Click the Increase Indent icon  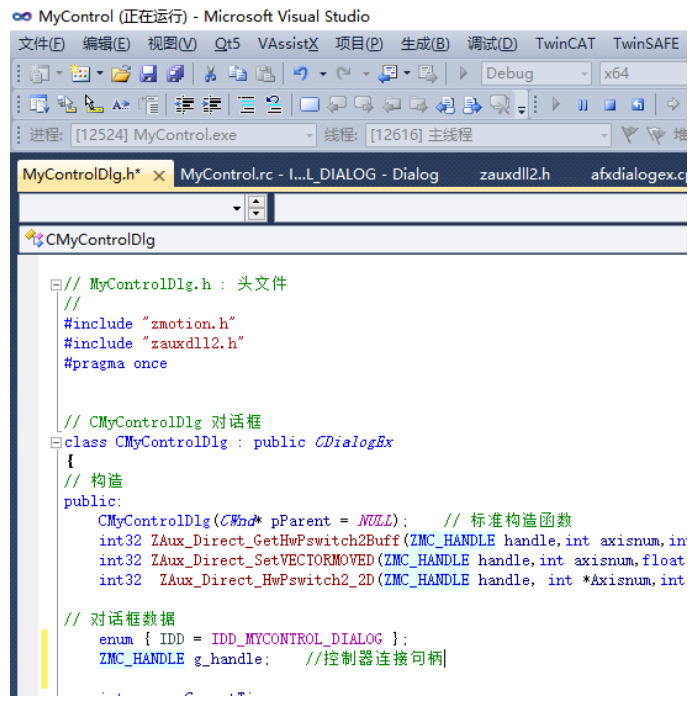[x=211, y=105]
